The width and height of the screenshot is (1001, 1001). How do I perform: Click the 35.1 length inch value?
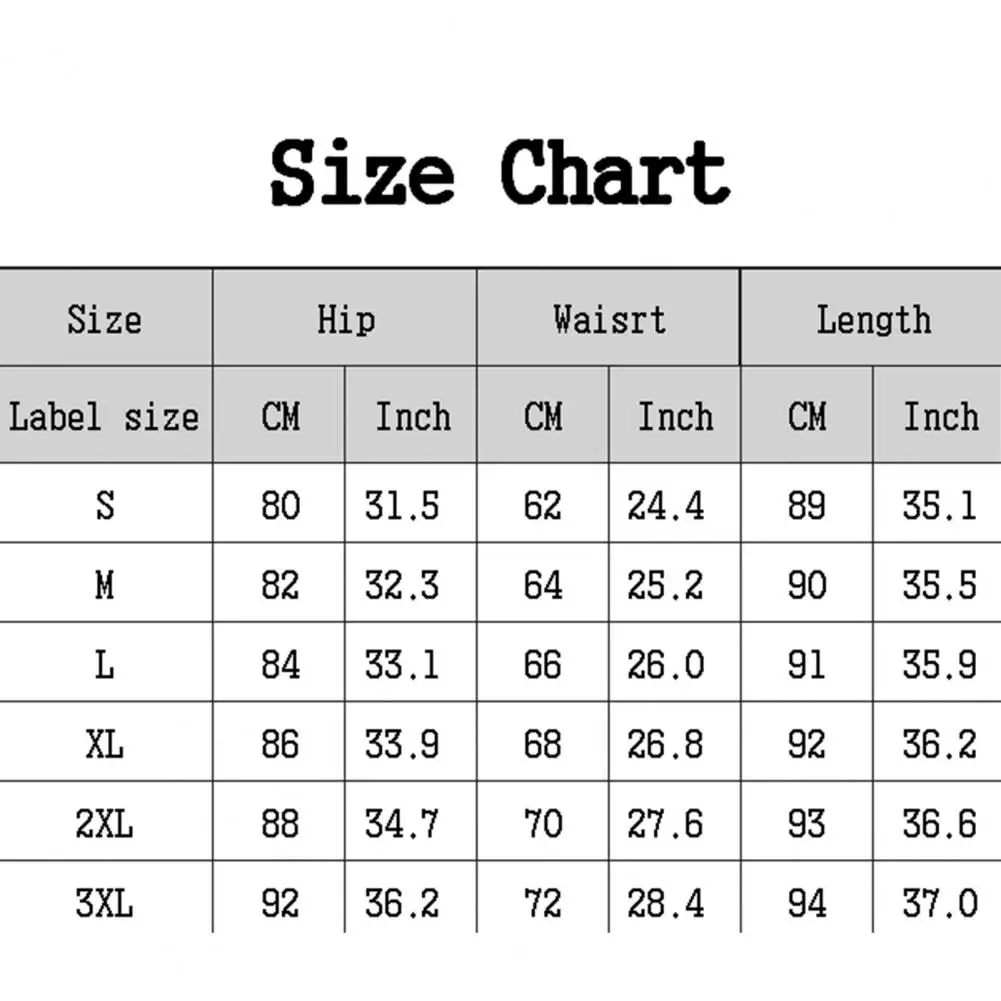[938, 506]
